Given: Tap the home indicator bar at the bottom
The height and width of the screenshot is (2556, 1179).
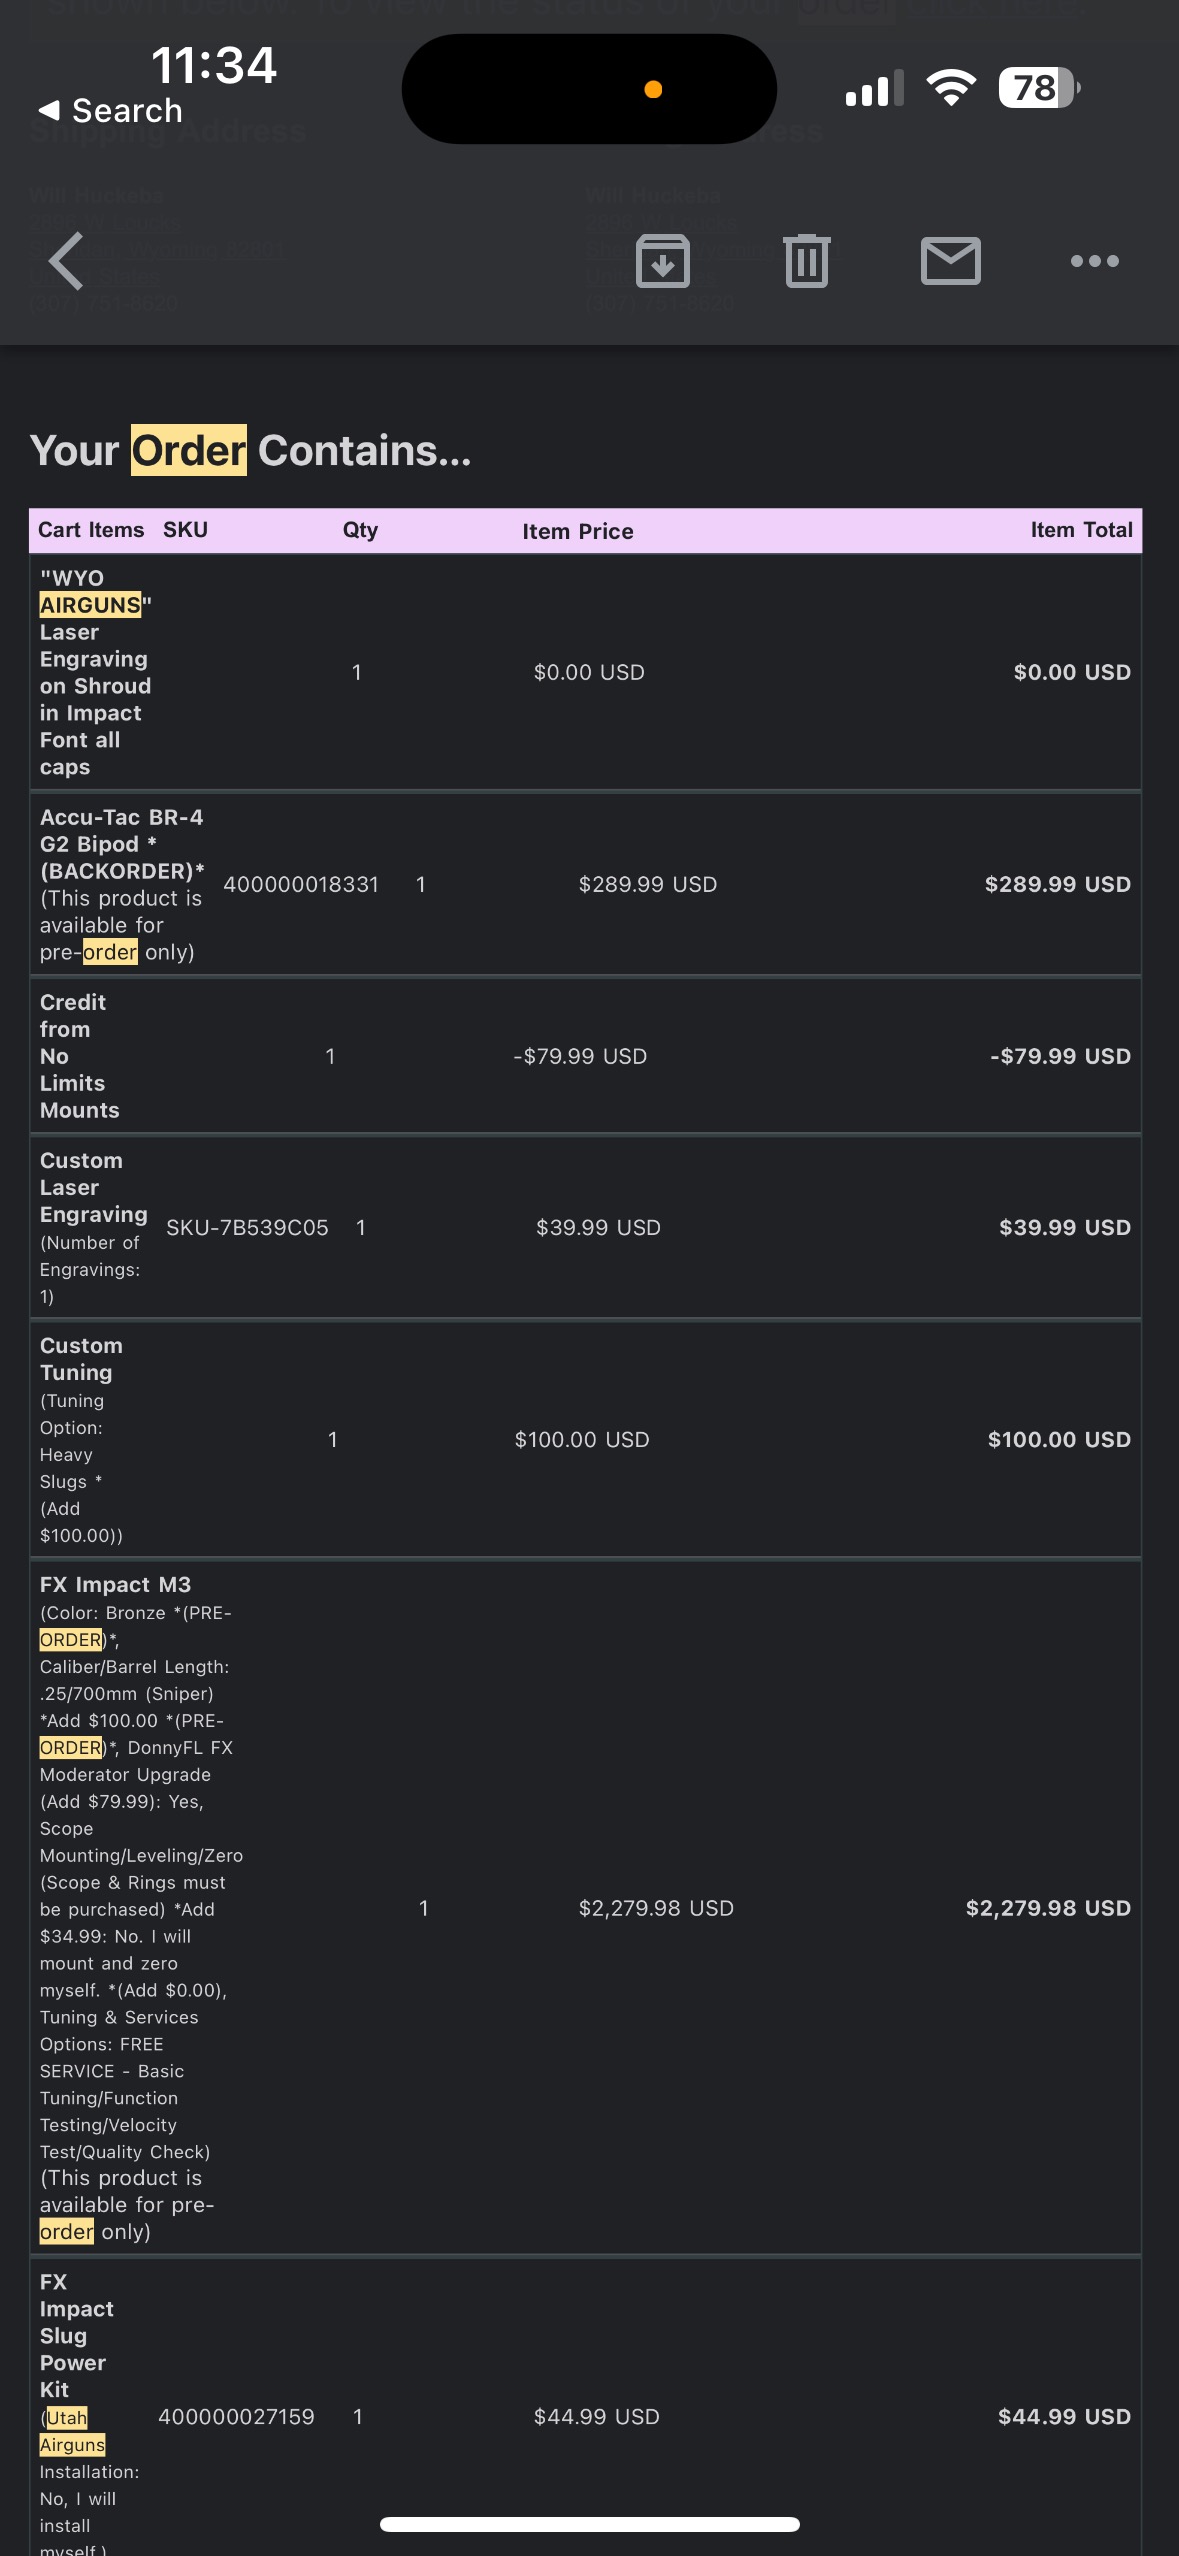Looking at the screenshot, I should pyautogui.click(x=589, y=2524).
